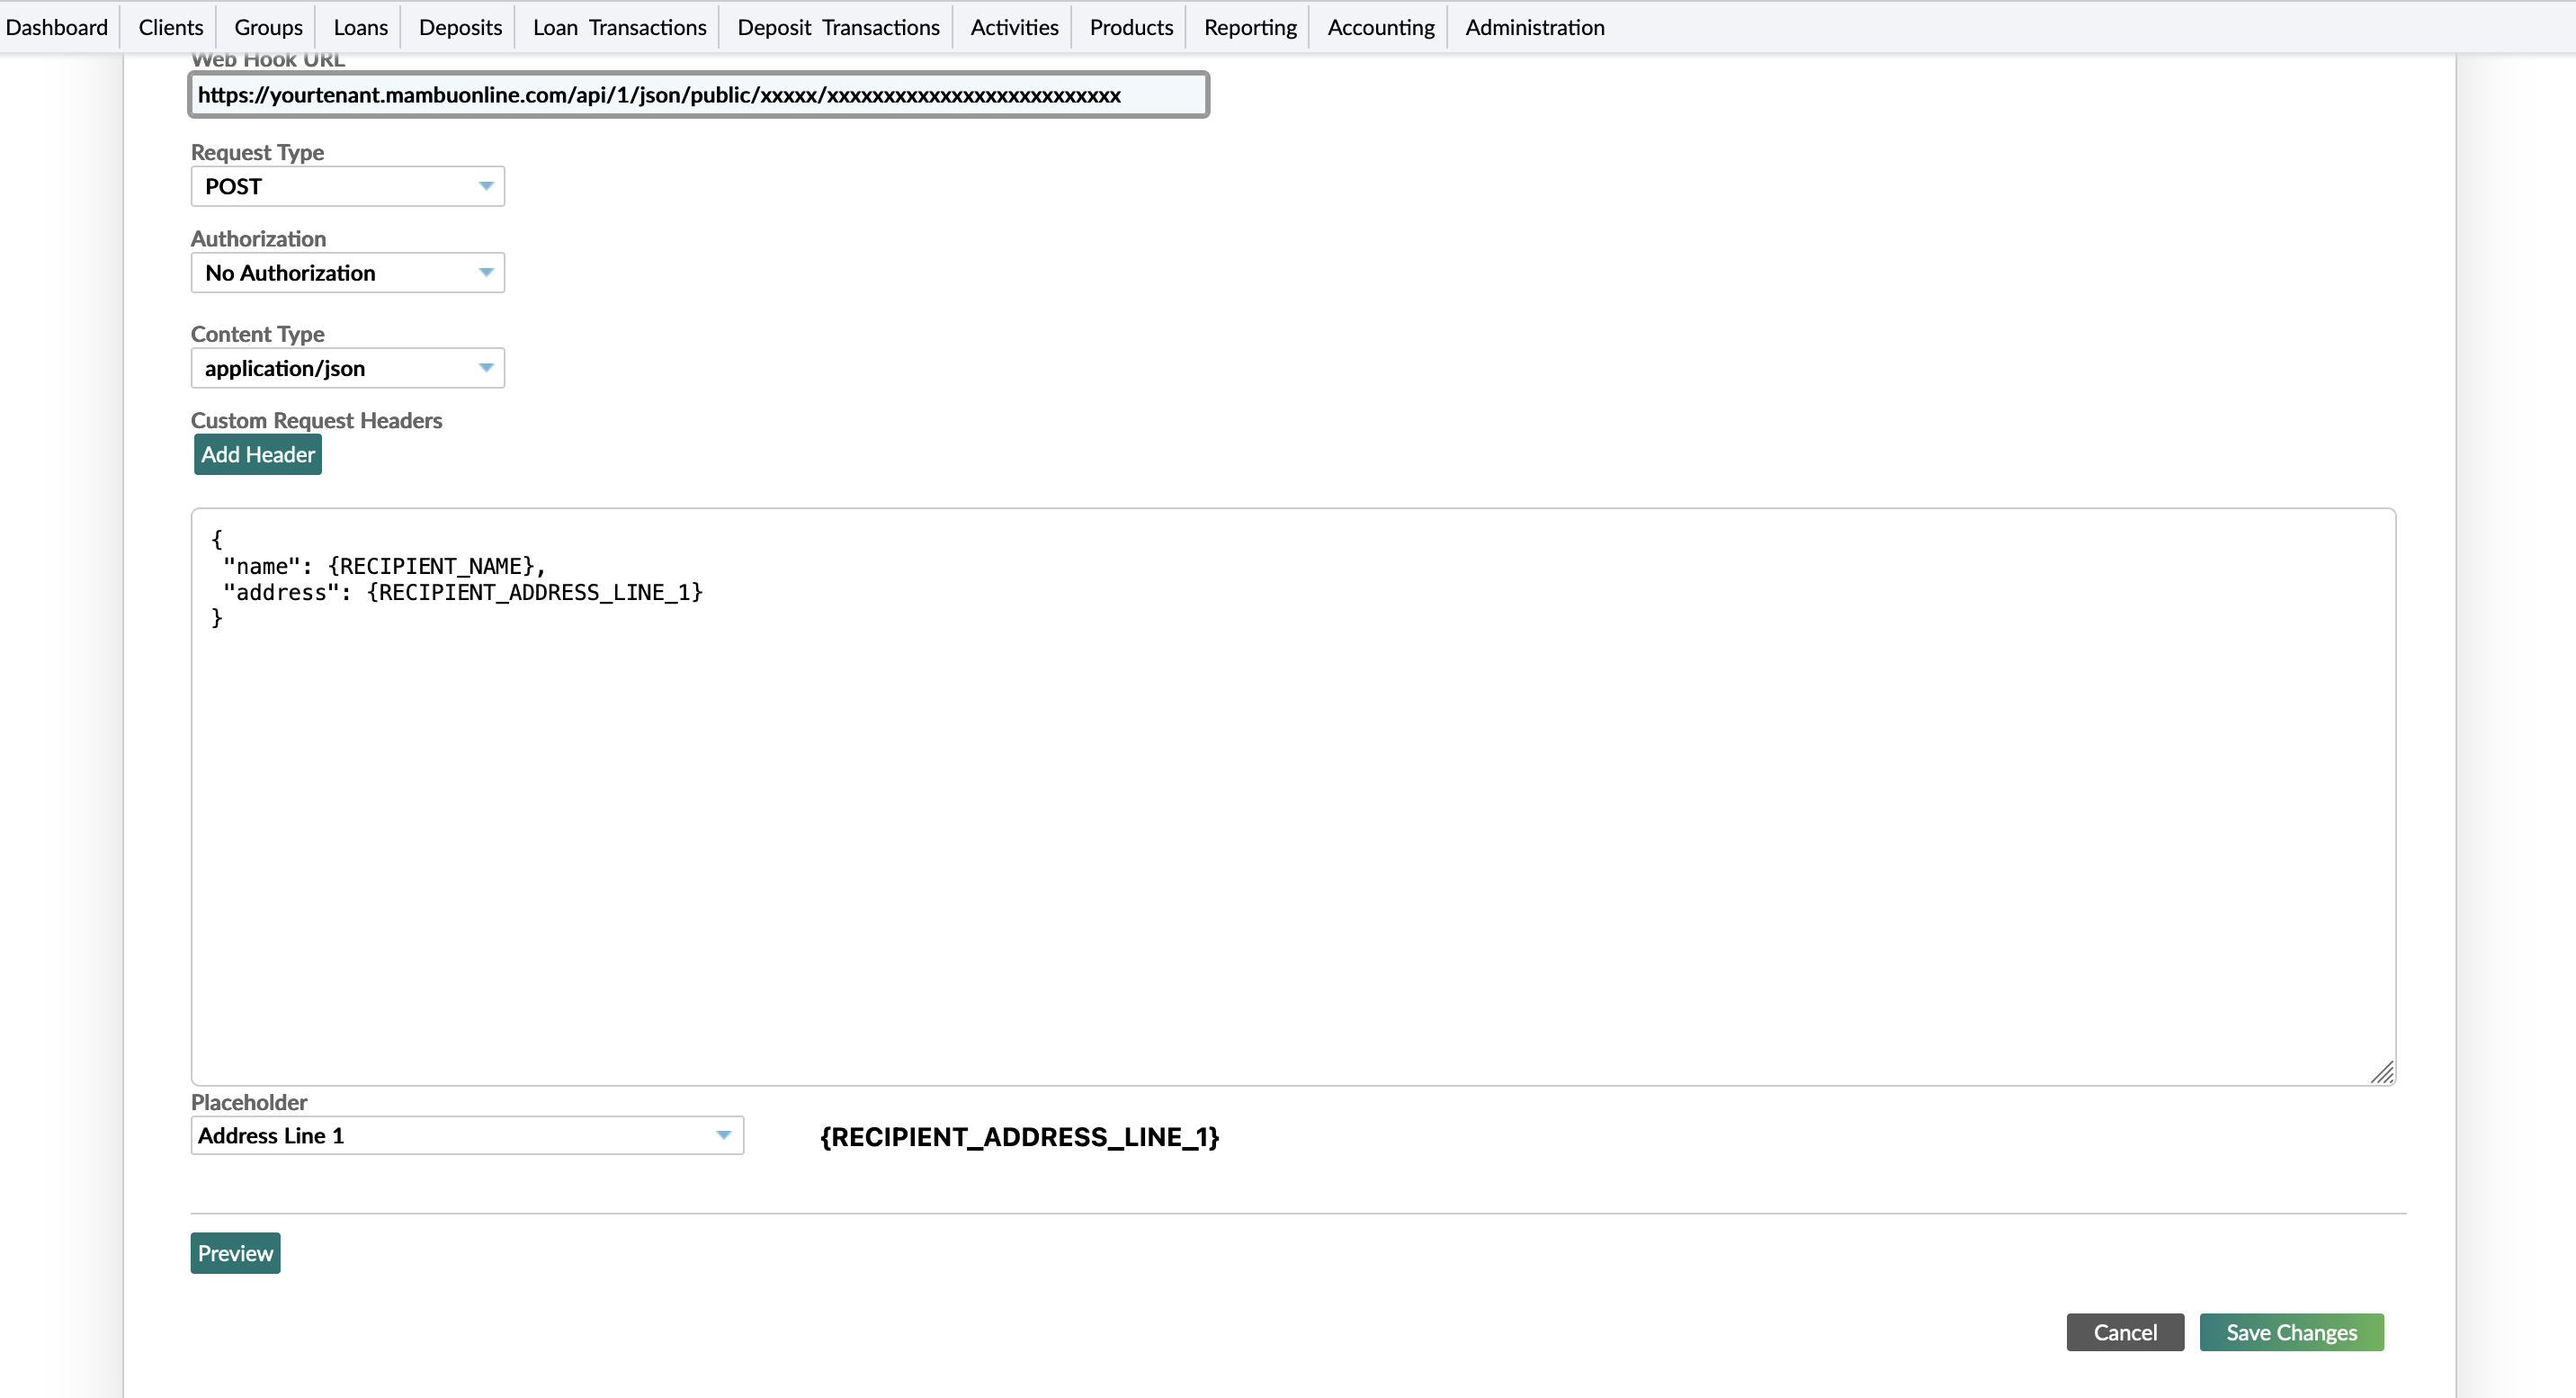2576x1398 pixels.
Task: Select the Web Hook URL input field
Action: tap(697, 93)
